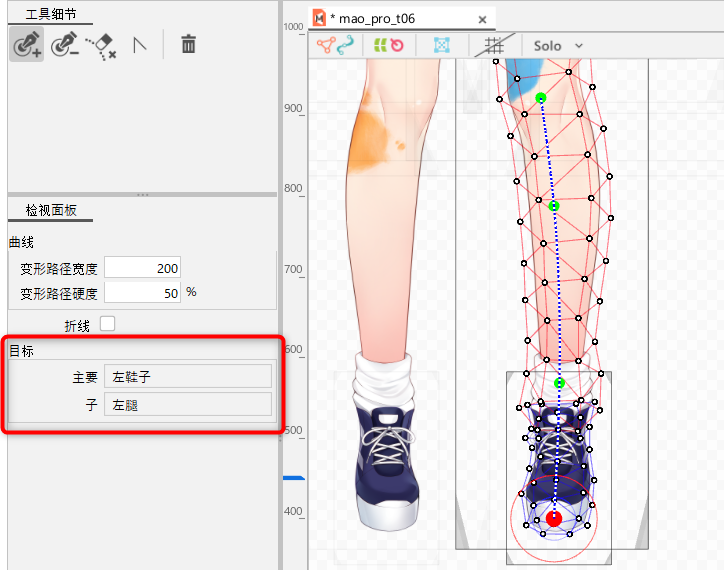Click the 变形路径宽度 value field
The width and height of the screenshot is (724, 570).
pyautogui.click(x=142, y=268)
